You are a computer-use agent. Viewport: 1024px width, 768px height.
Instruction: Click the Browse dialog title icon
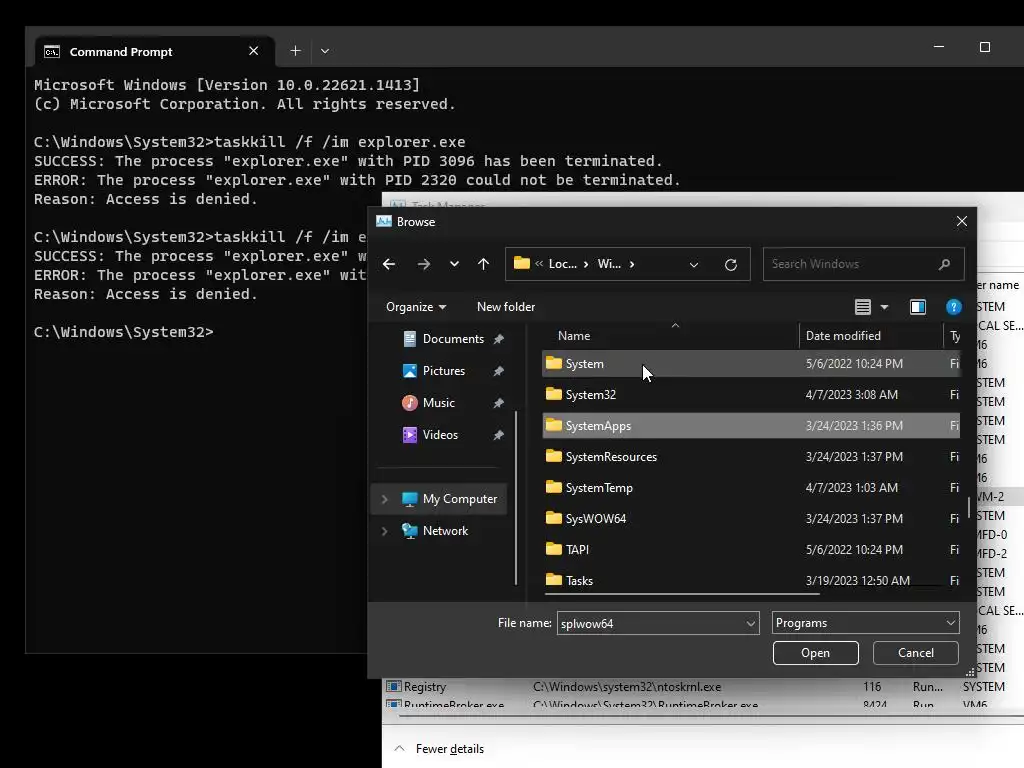[384, 221]
